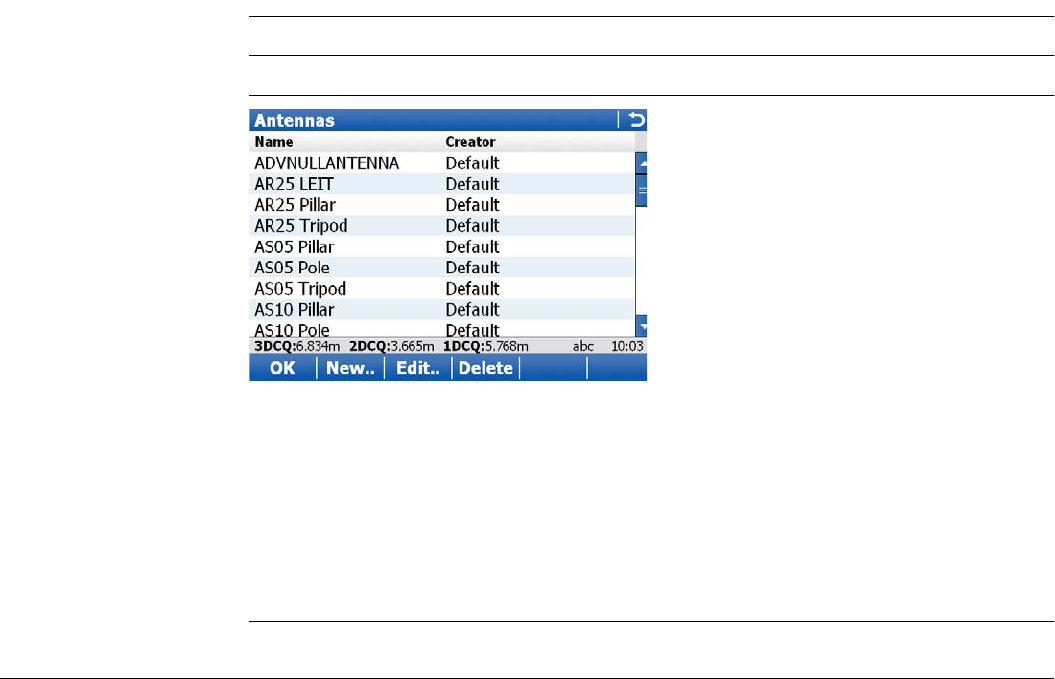Click the Edit.. softkey
Screen dimensions: 1055x679
click(x=418, y=368)
